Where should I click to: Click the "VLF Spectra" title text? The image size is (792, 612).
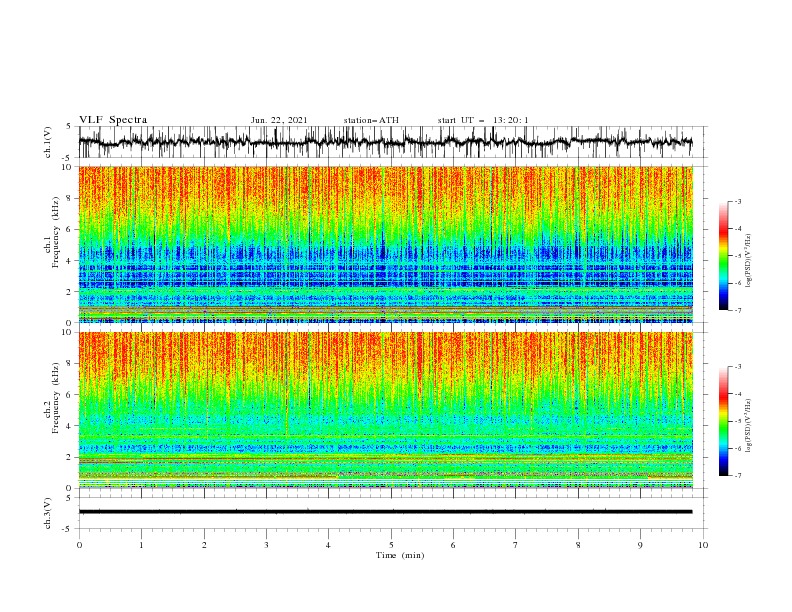113,120
